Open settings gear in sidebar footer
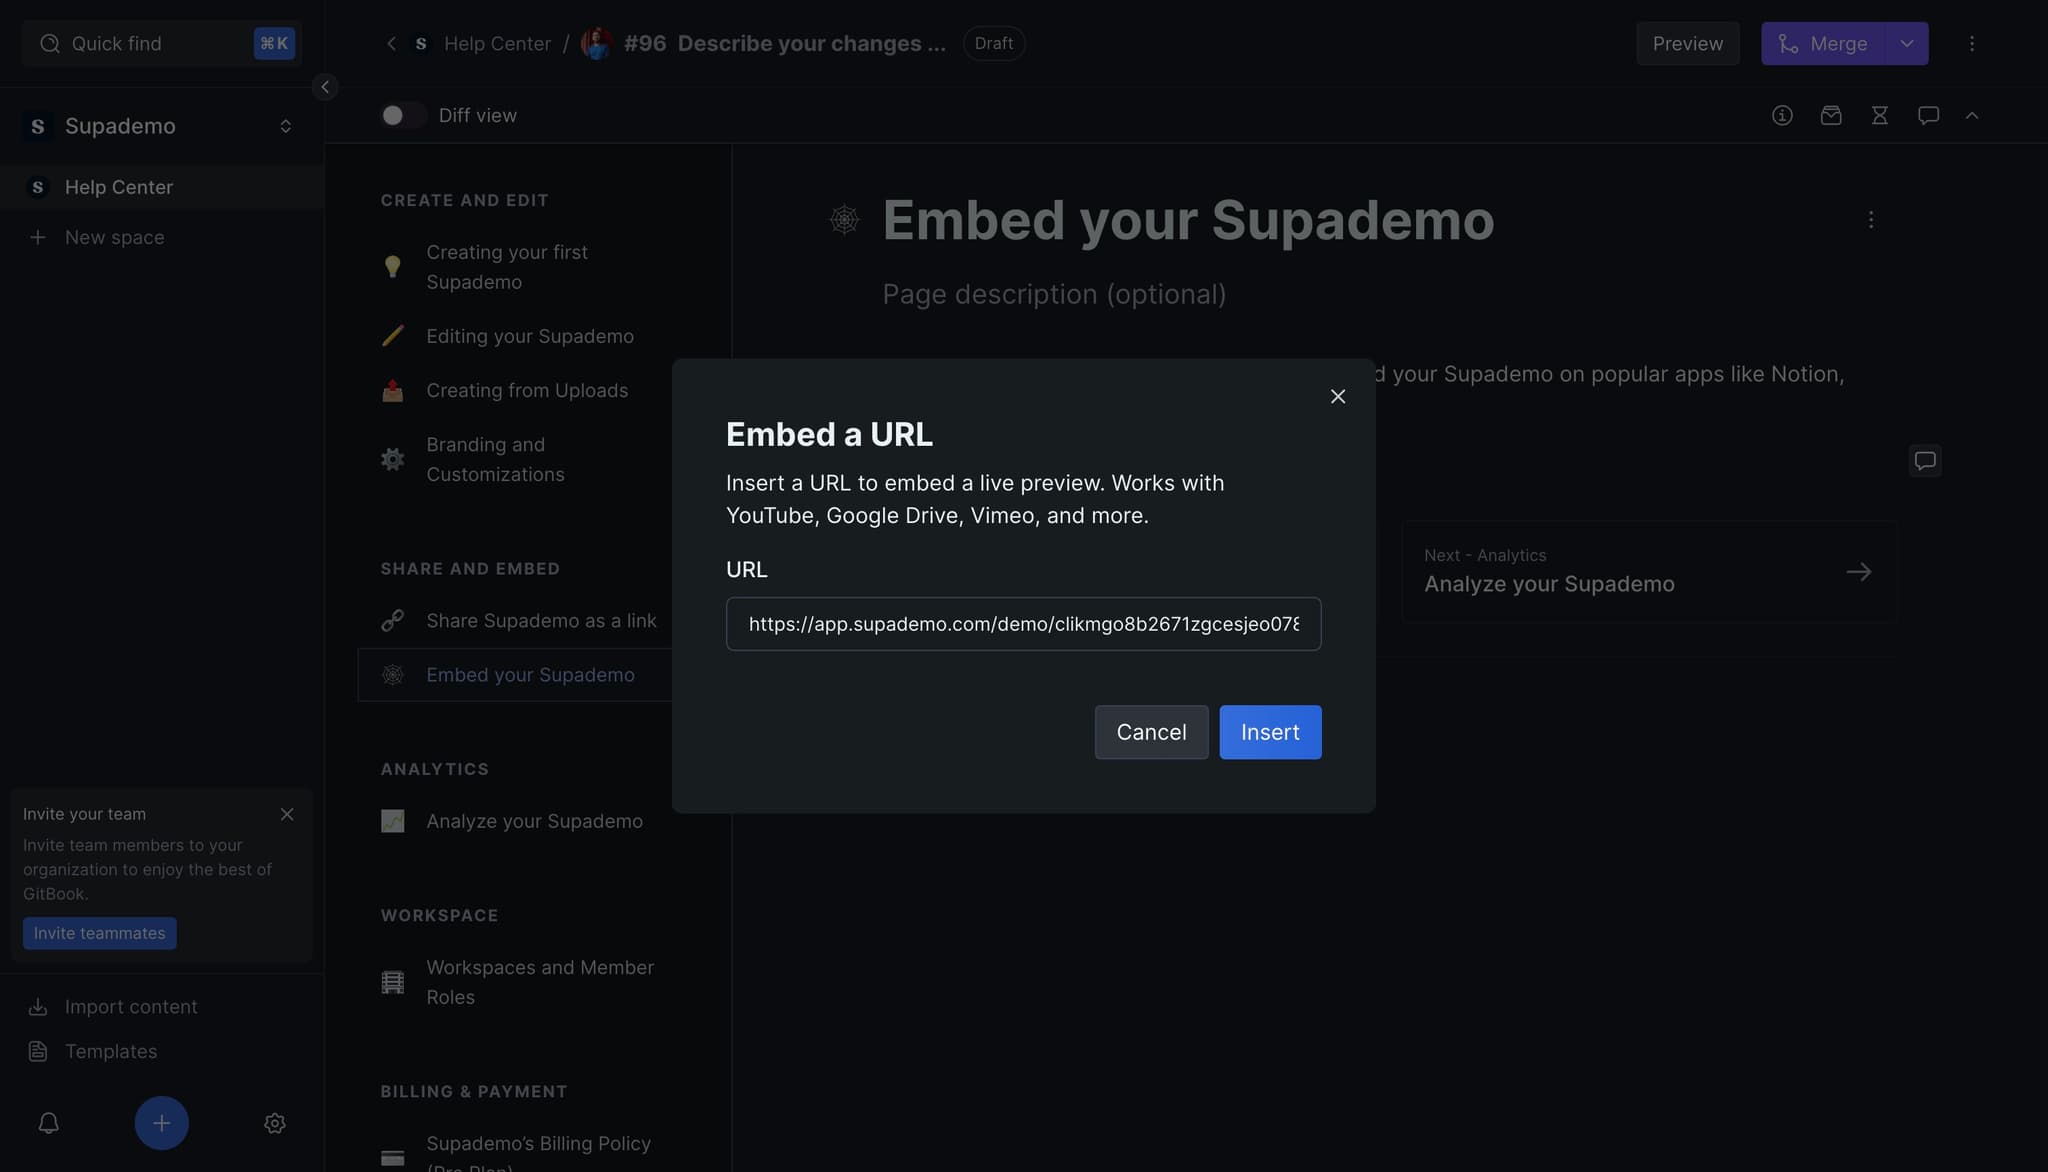The image size is (2048, 1172). (275, 1123)
